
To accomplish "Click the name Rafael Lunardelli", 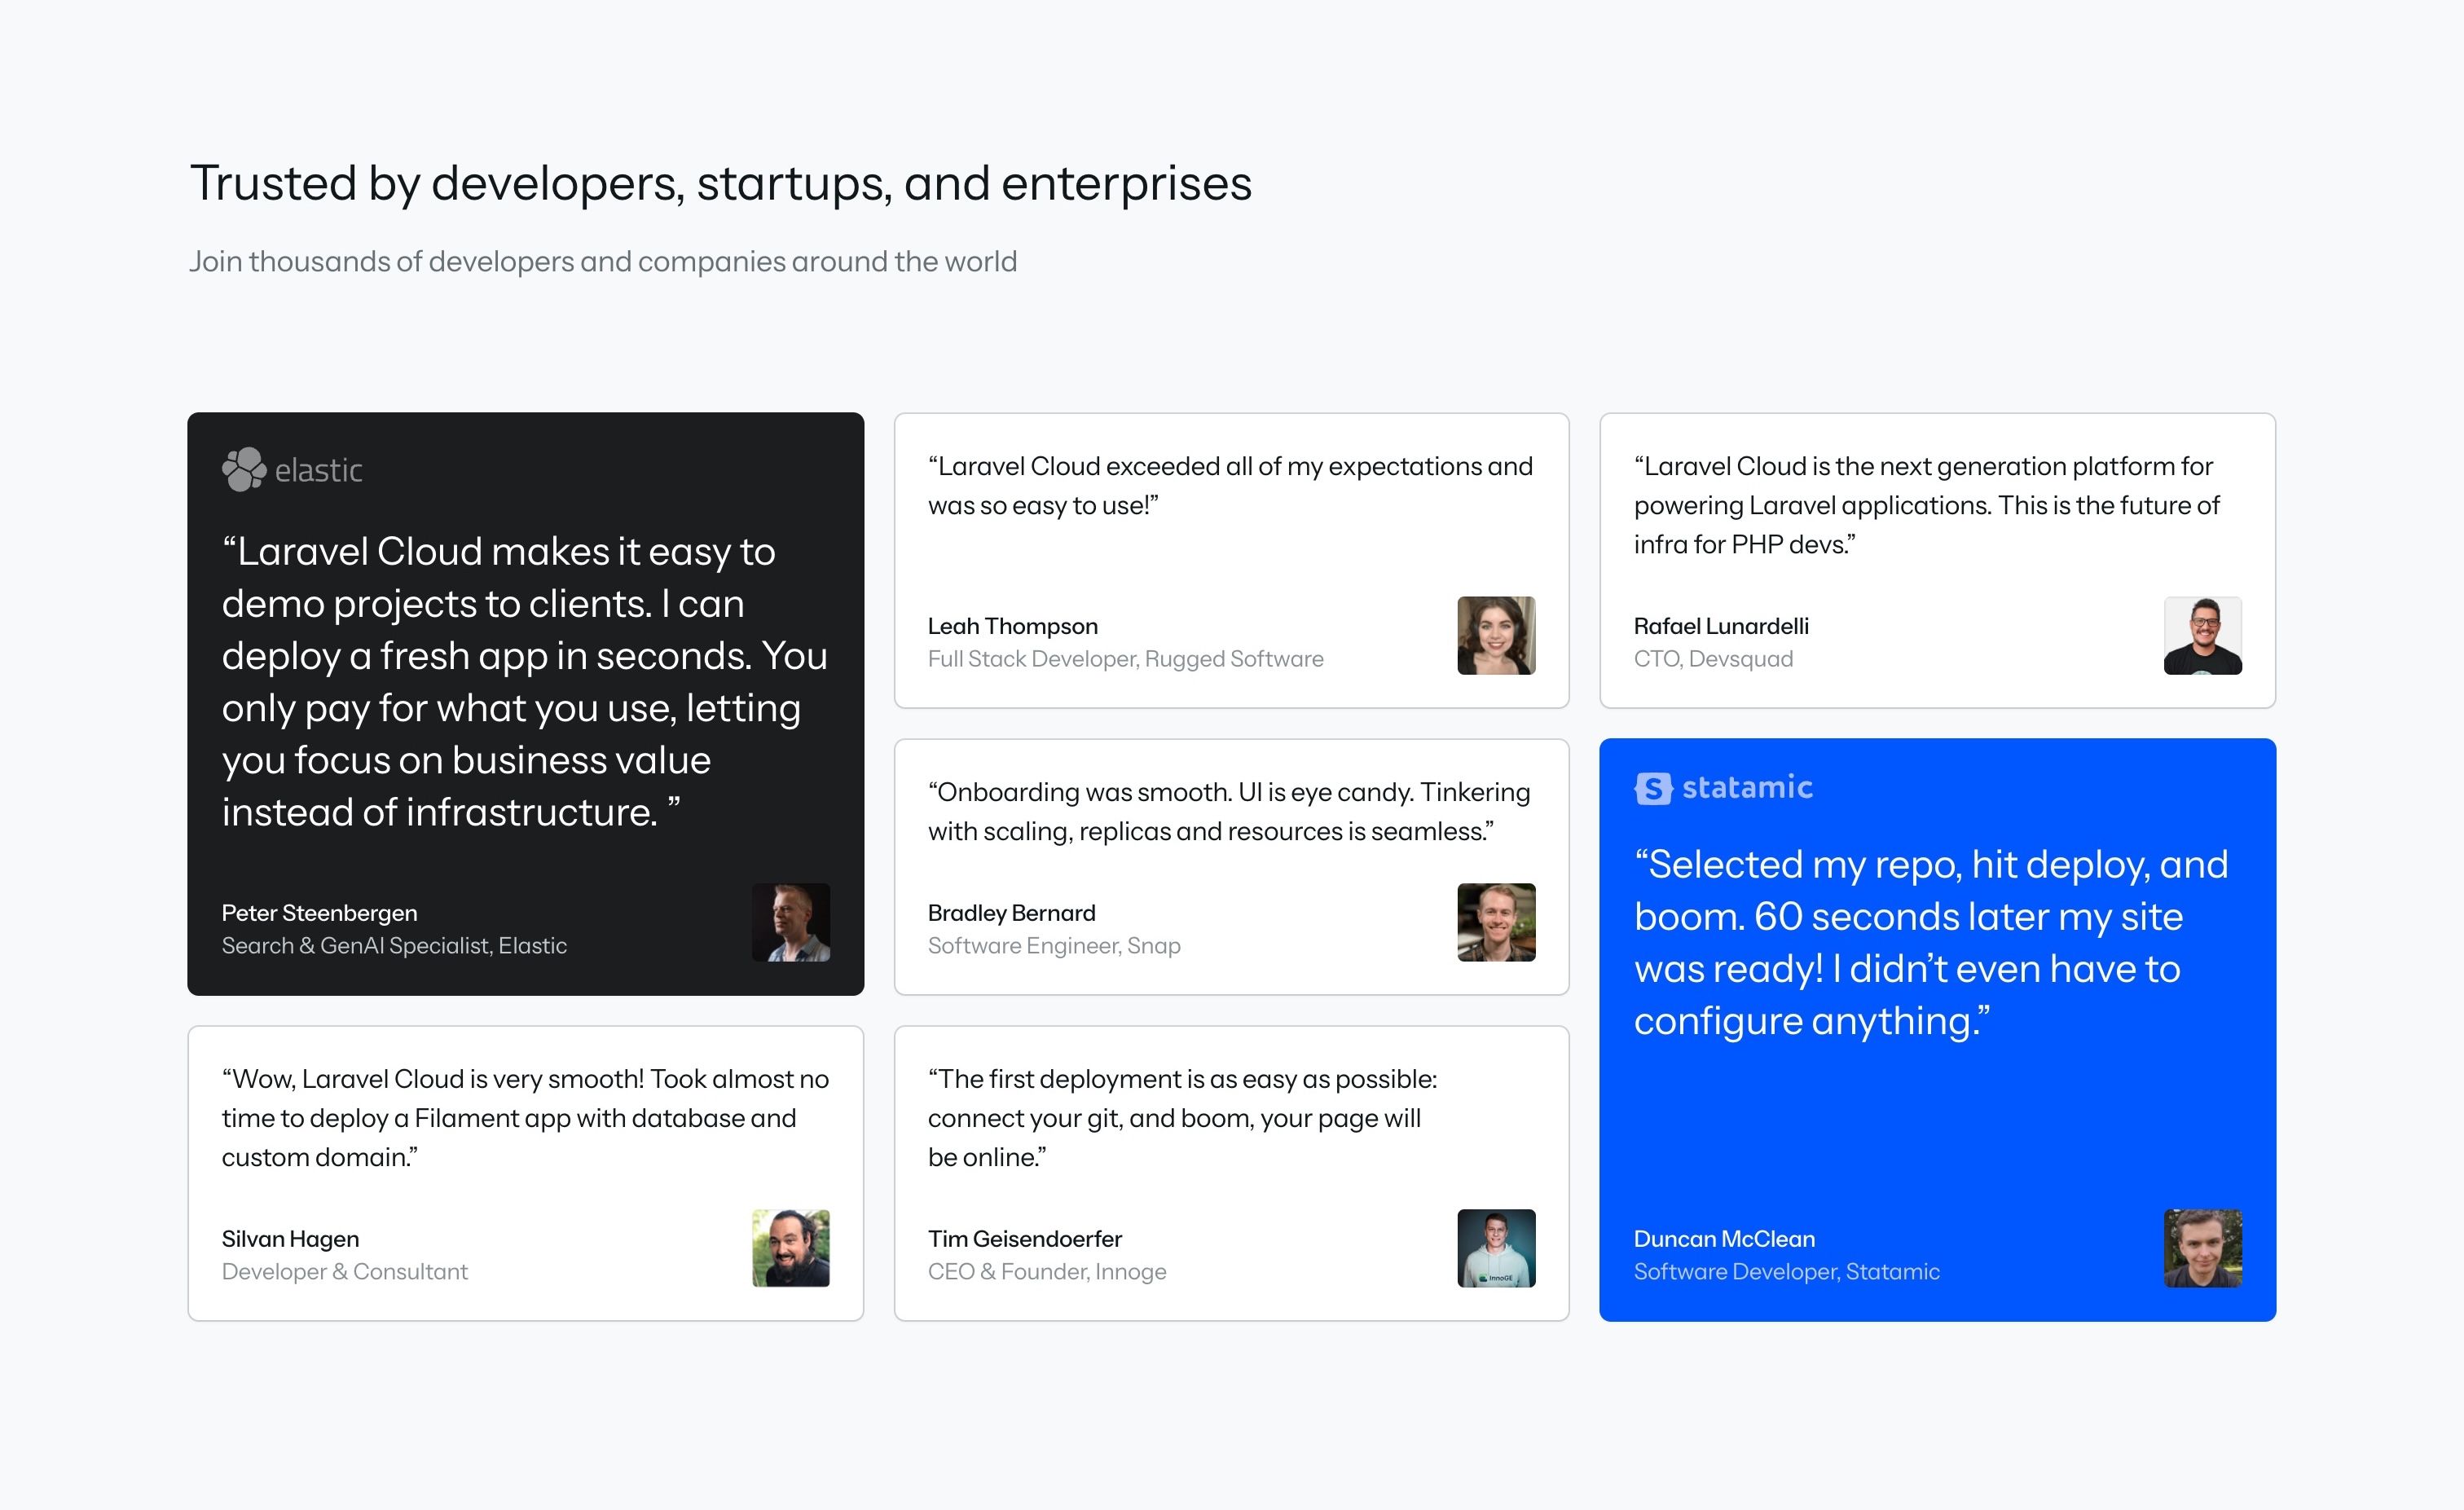I will [x=1721, y=626].
